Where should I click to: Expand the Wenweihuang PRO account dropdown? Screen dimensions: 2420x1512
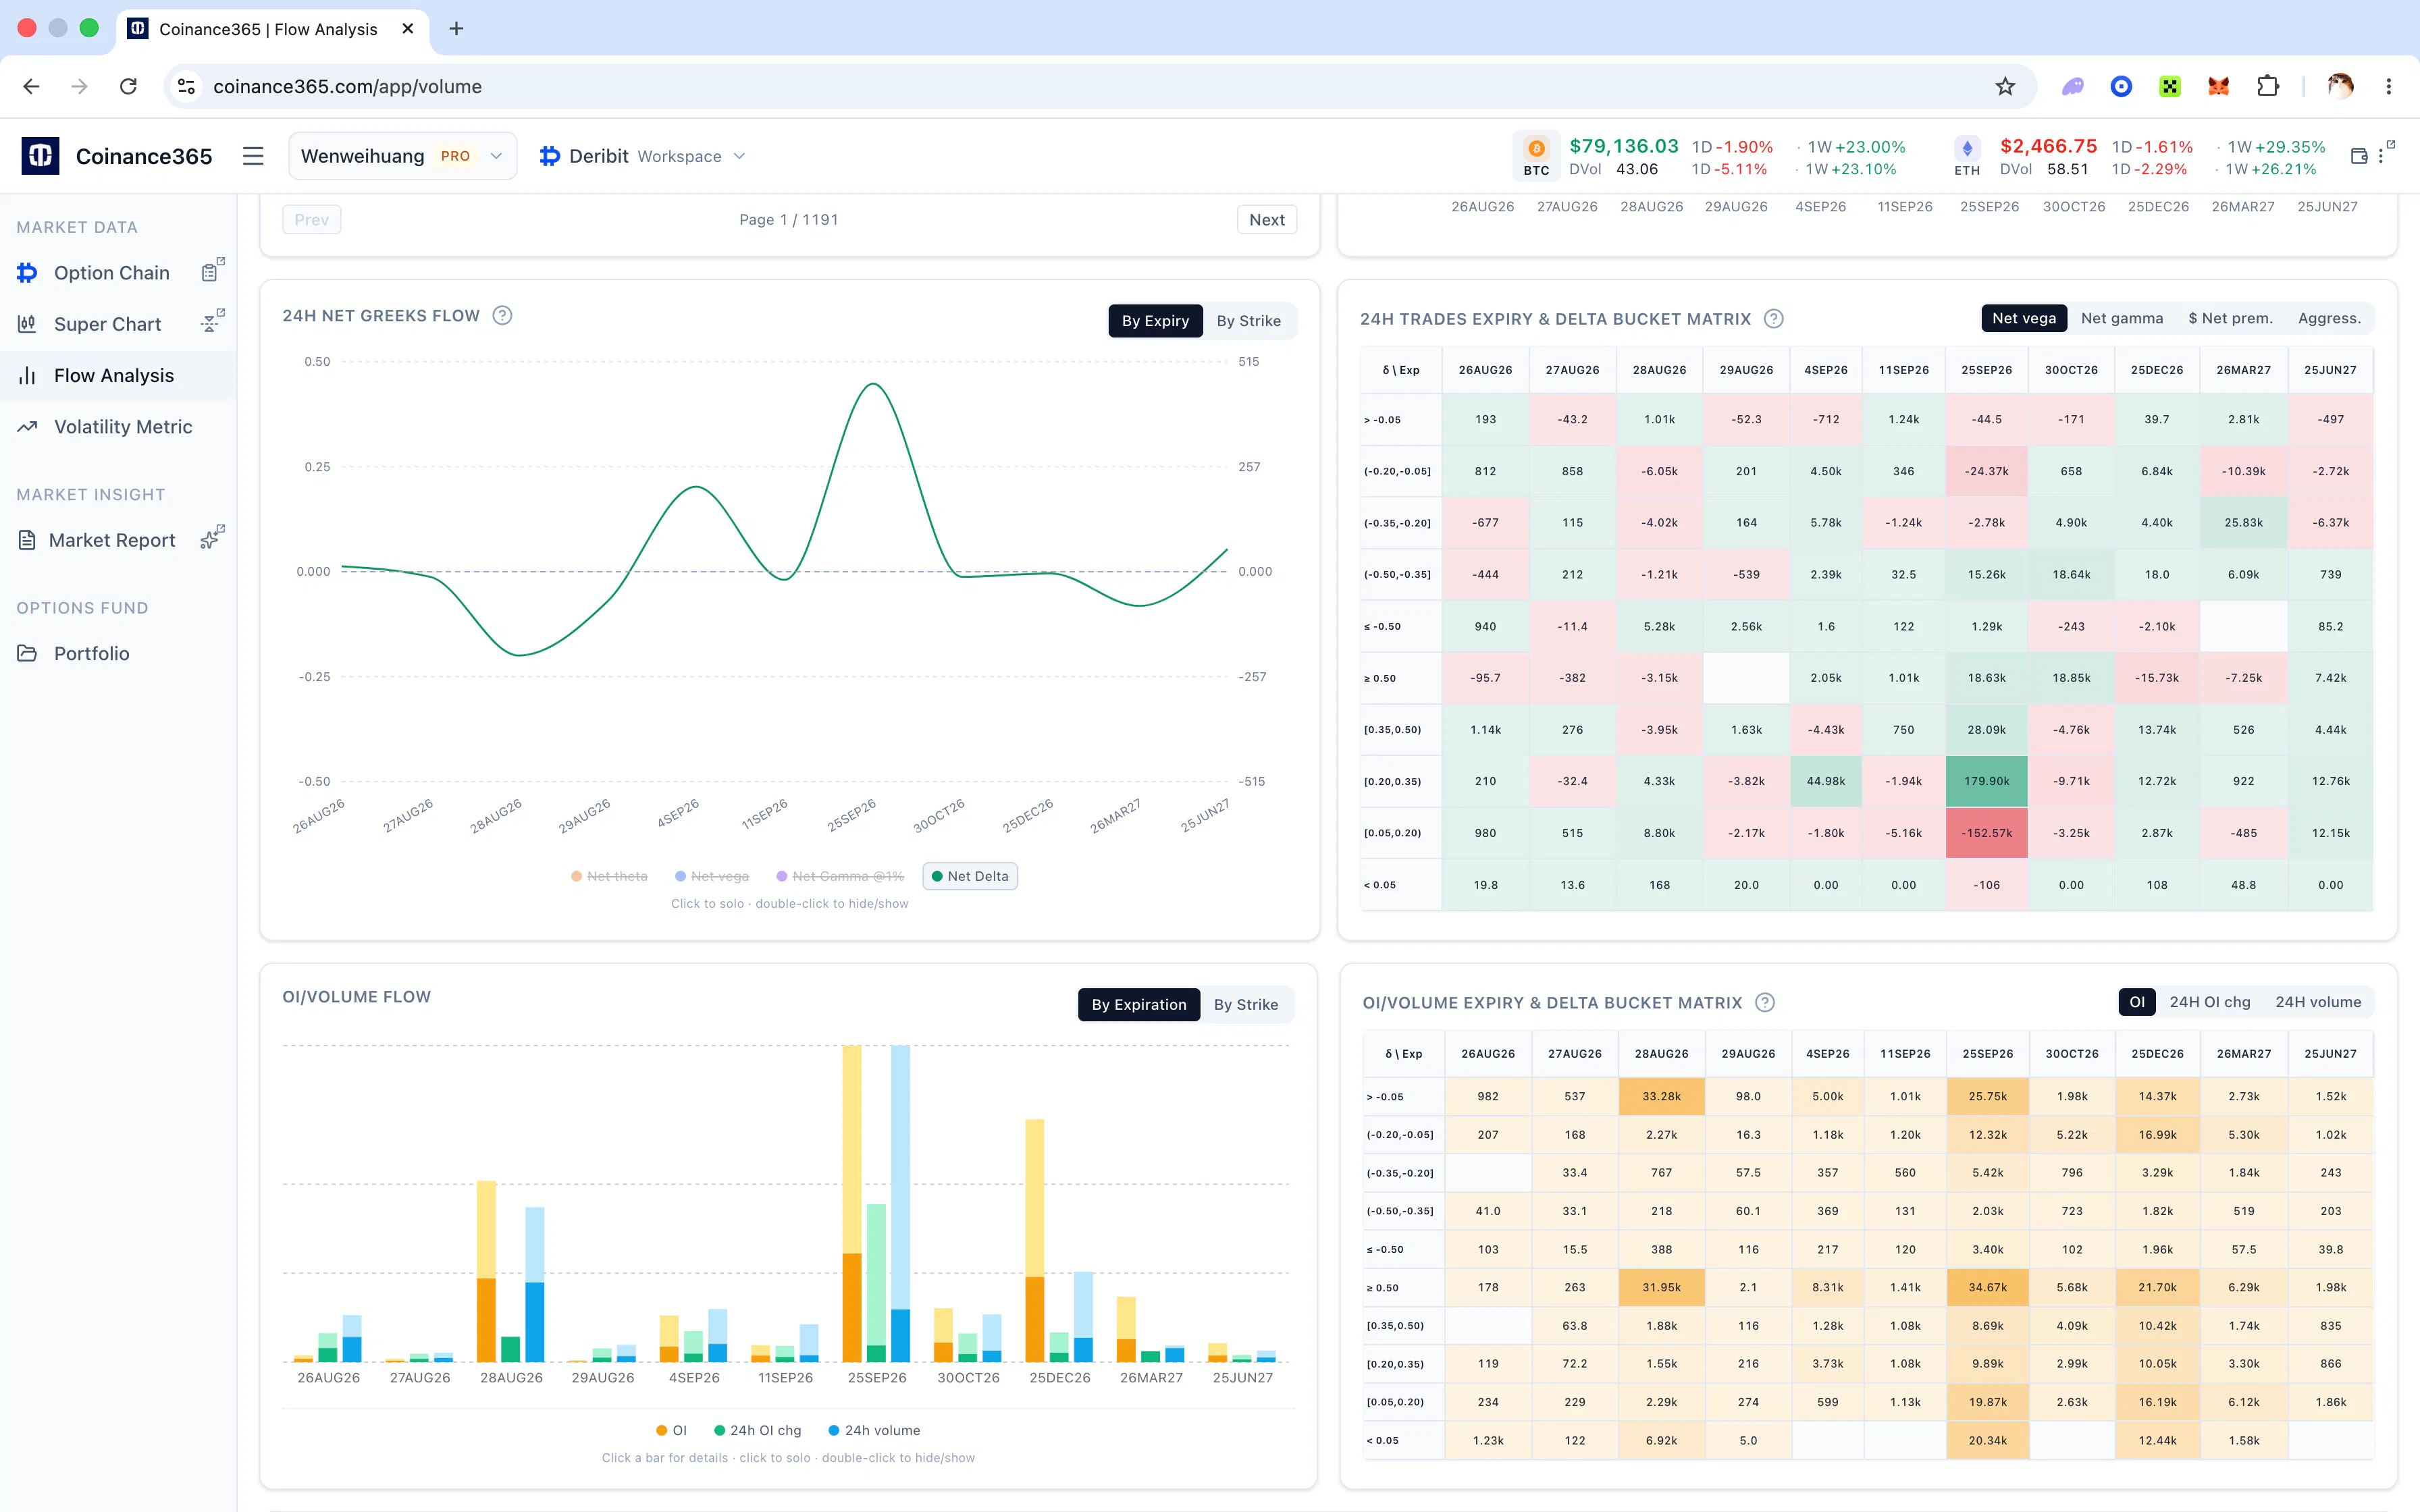[403, 156]
